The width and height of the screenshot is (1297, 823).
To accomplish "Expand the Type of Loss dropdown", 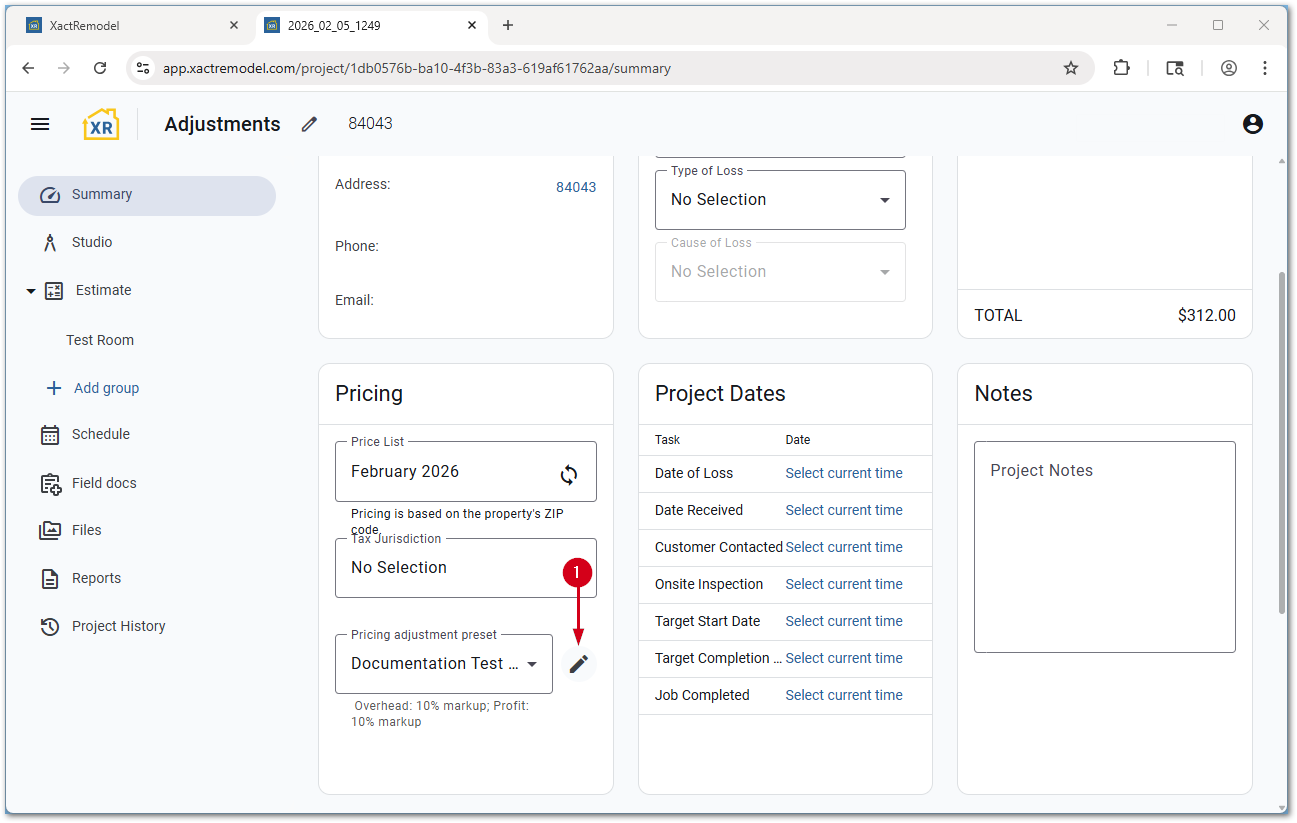I will click(780, 200).
